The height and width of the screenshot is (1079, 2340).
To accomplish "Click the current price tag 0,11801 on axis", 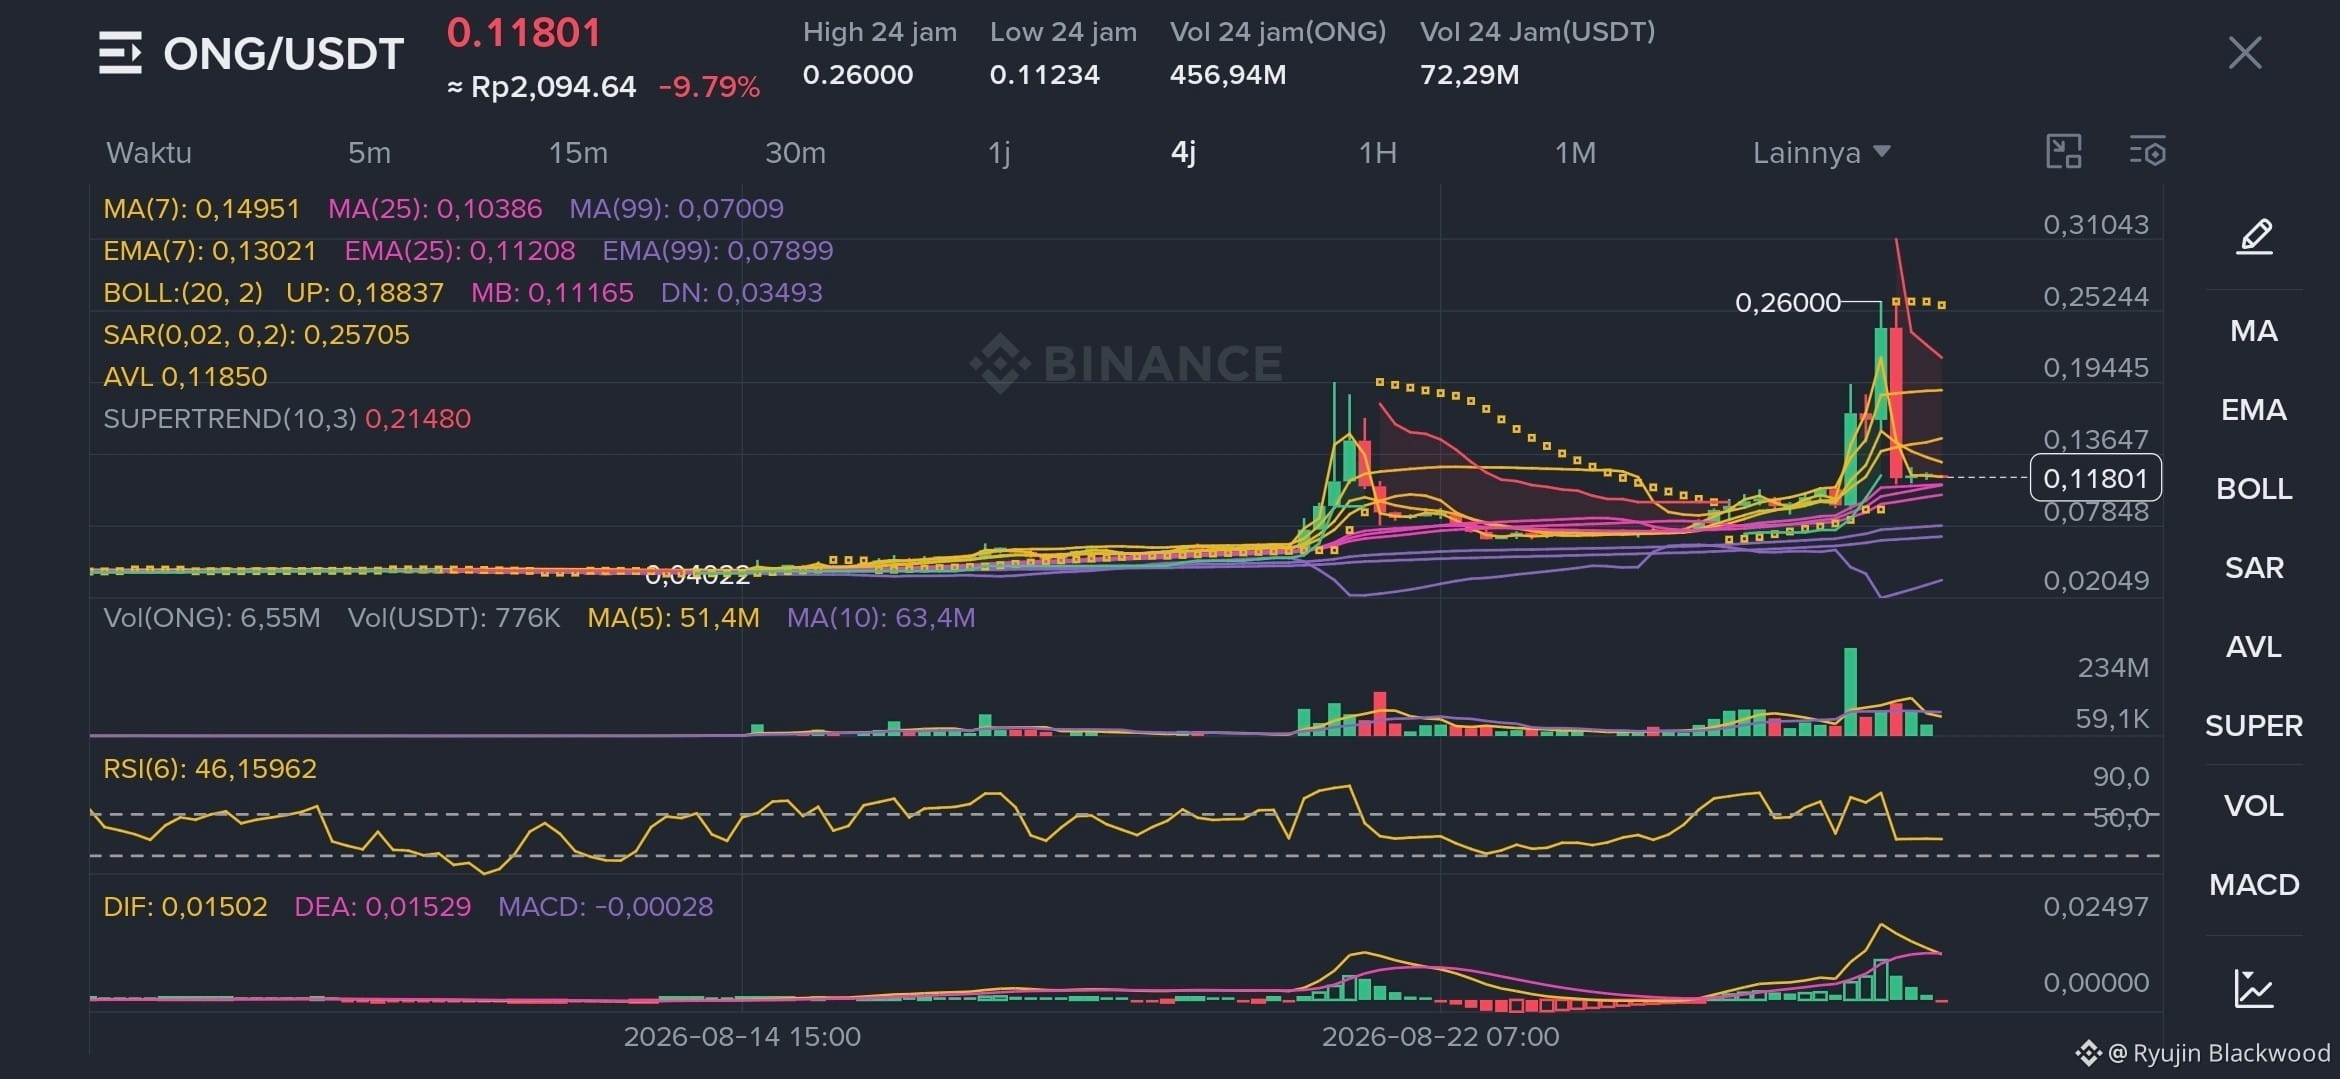I will (2096, 478).
